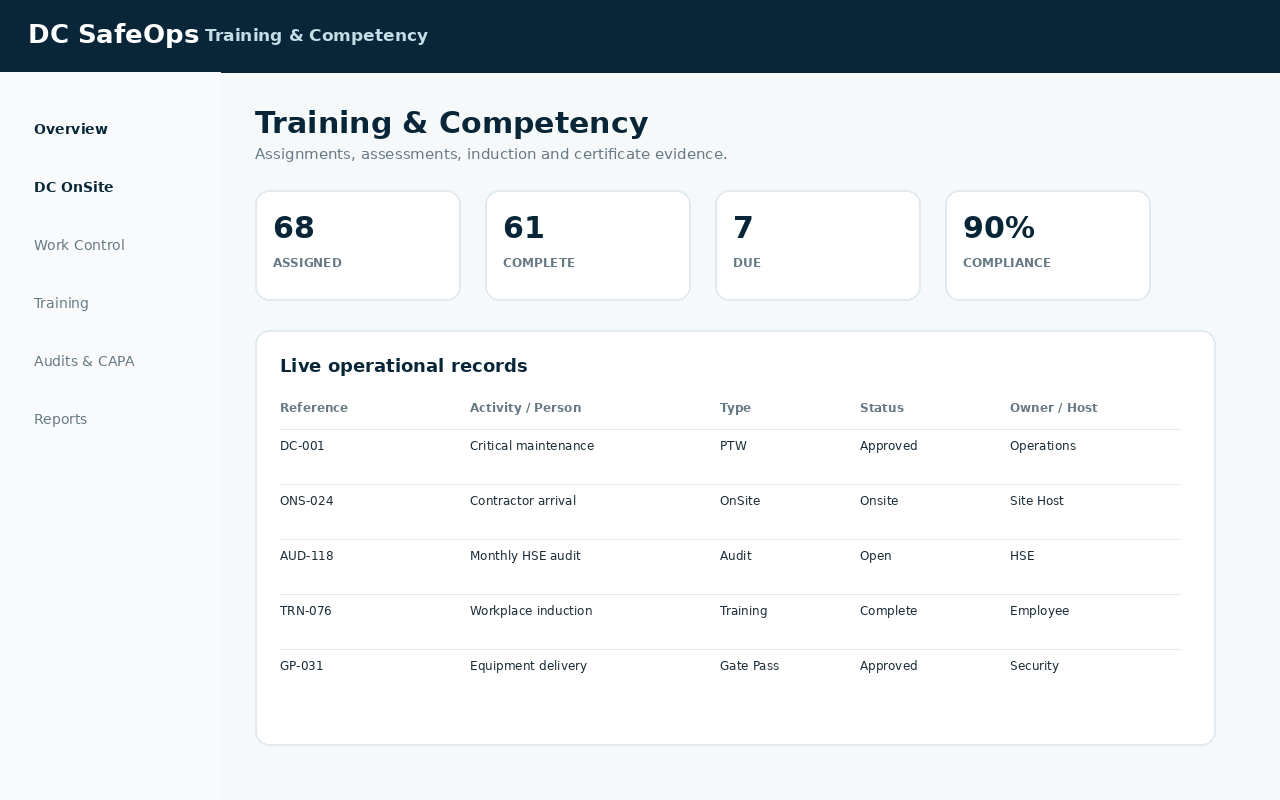Select reference TRN-076
Screen dimensions: 1280x800
pyautogui.click(x=305, y=611)
